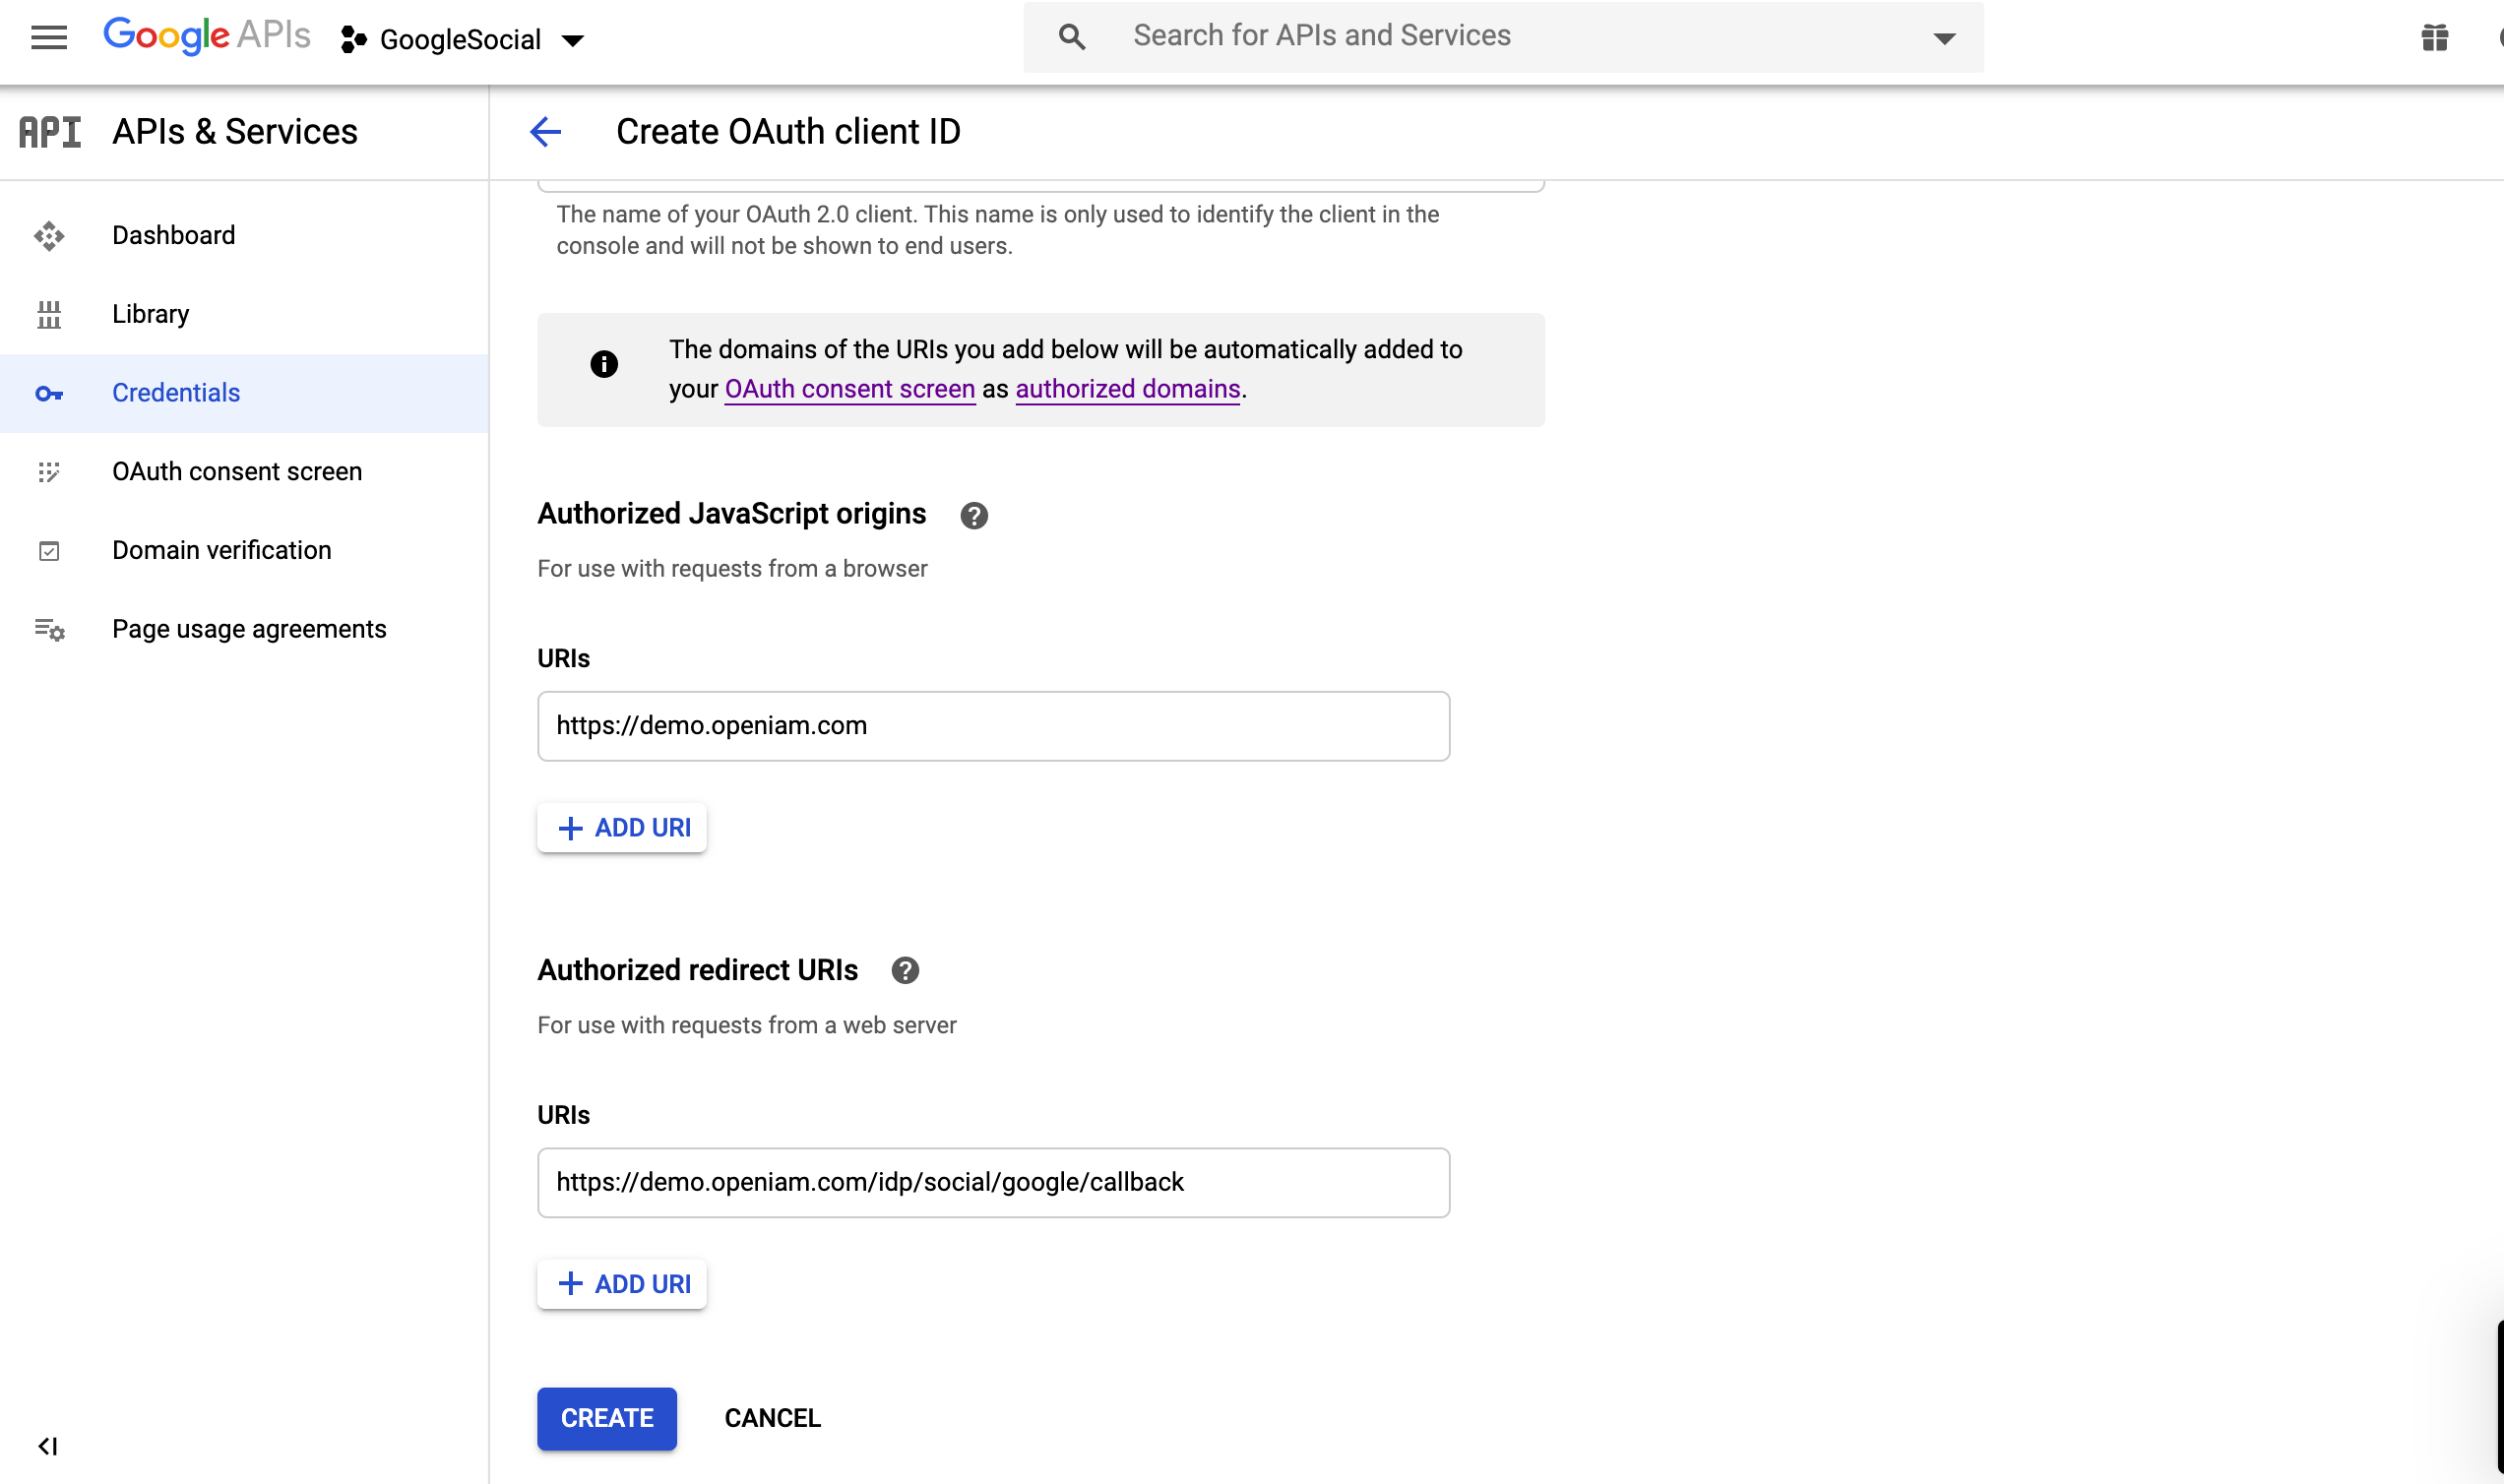Click the Google APIs hamburger menu icon
2504x1484 pixels.
pyautogui.click(x=47, y=35)
